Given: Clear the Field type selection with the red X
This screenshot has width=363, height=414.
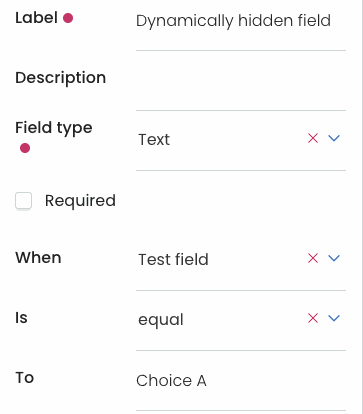Looking at the screenshot, I should [x=313, y=138].
